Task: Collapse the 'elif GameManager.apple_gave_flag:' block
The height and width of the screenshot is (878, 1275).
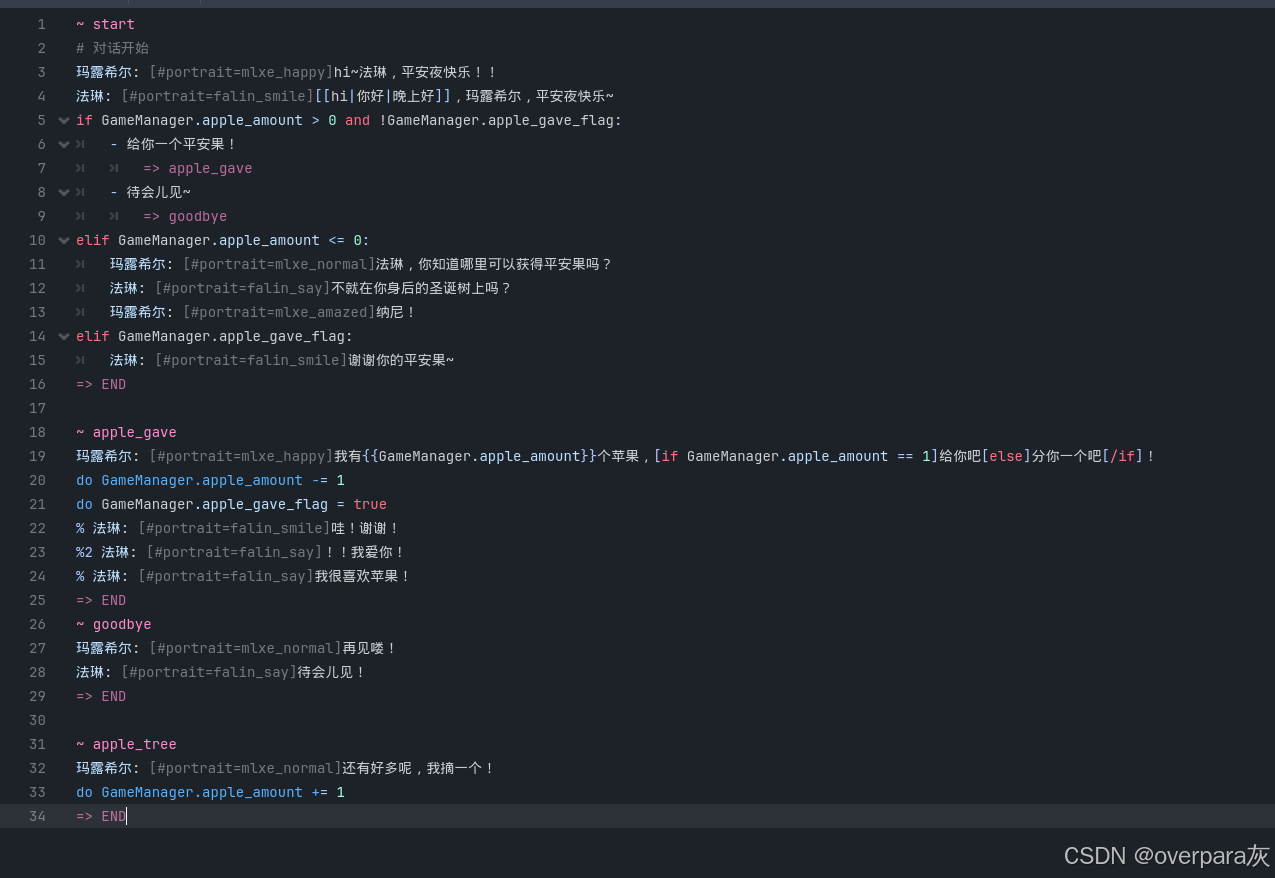Action: (64, 336)
